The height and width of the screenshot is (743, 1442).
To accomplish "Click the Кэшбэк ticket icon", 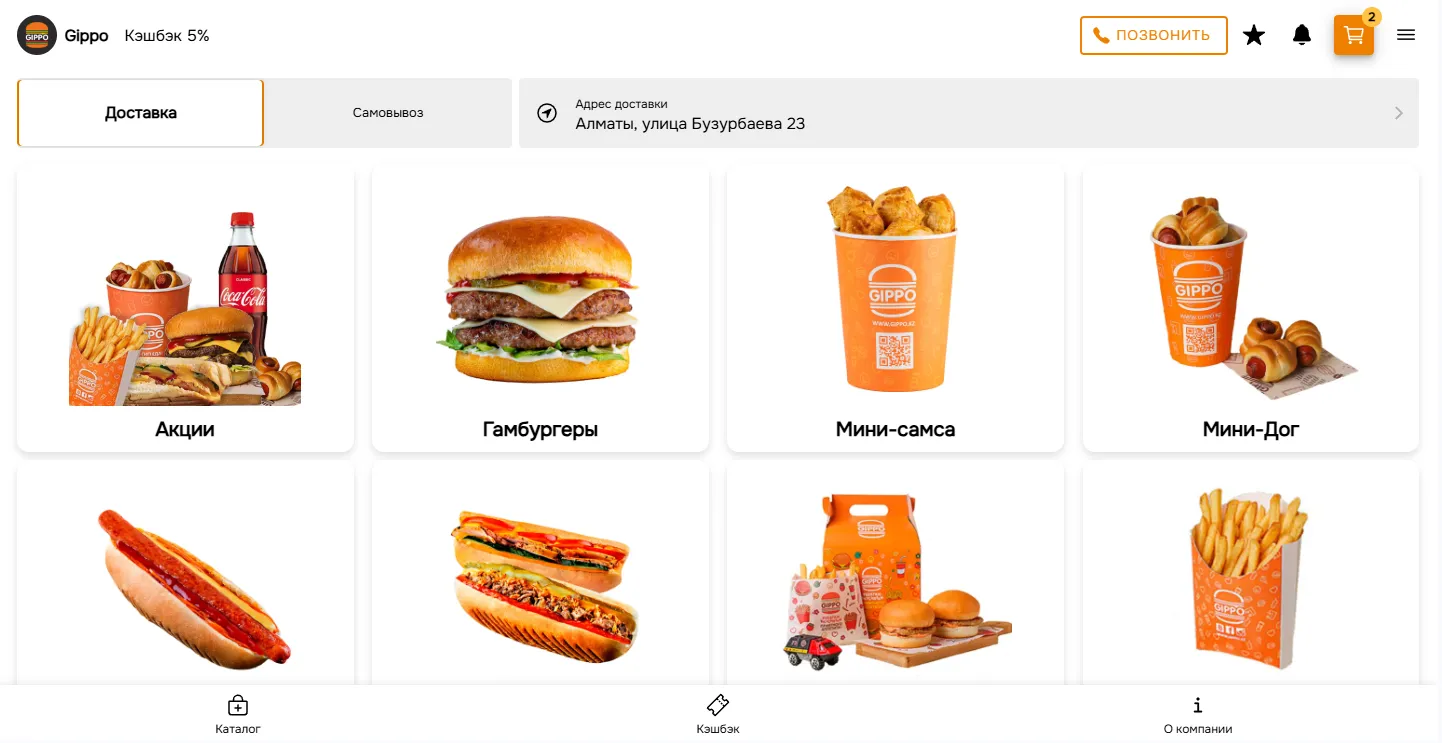I will click(x=718, y=705).
